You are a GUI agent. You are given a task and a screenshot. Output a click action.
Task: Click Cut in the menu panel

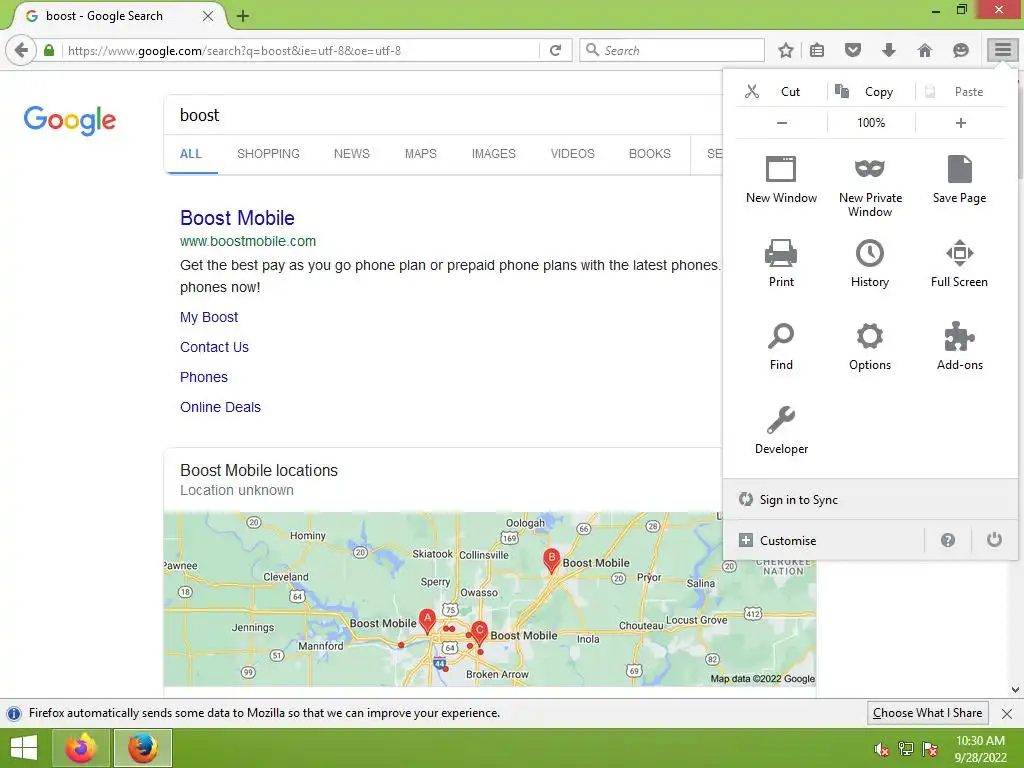click(x=781, y=91)
